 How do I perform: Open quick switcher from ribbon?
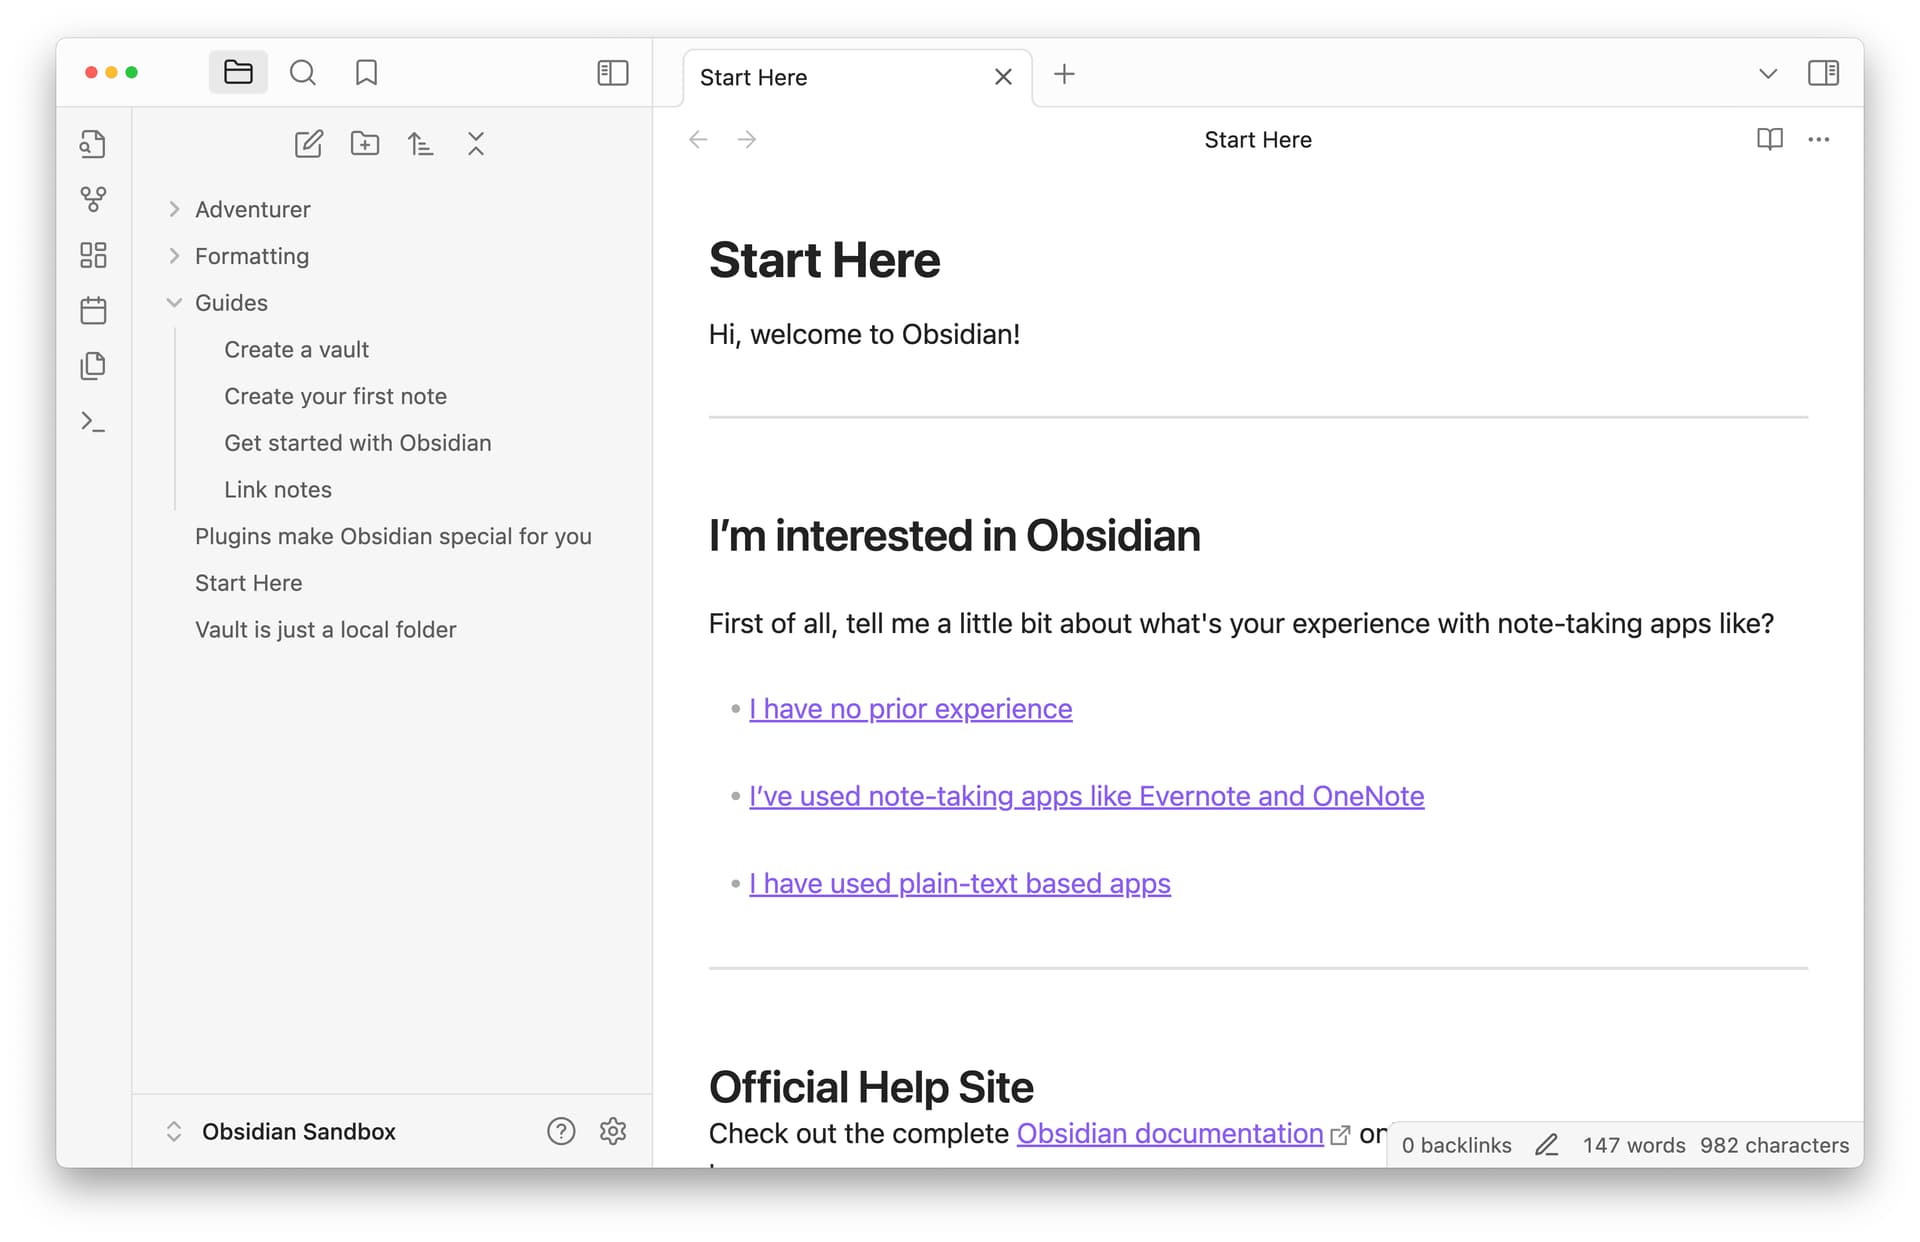(x=93, y=144)
